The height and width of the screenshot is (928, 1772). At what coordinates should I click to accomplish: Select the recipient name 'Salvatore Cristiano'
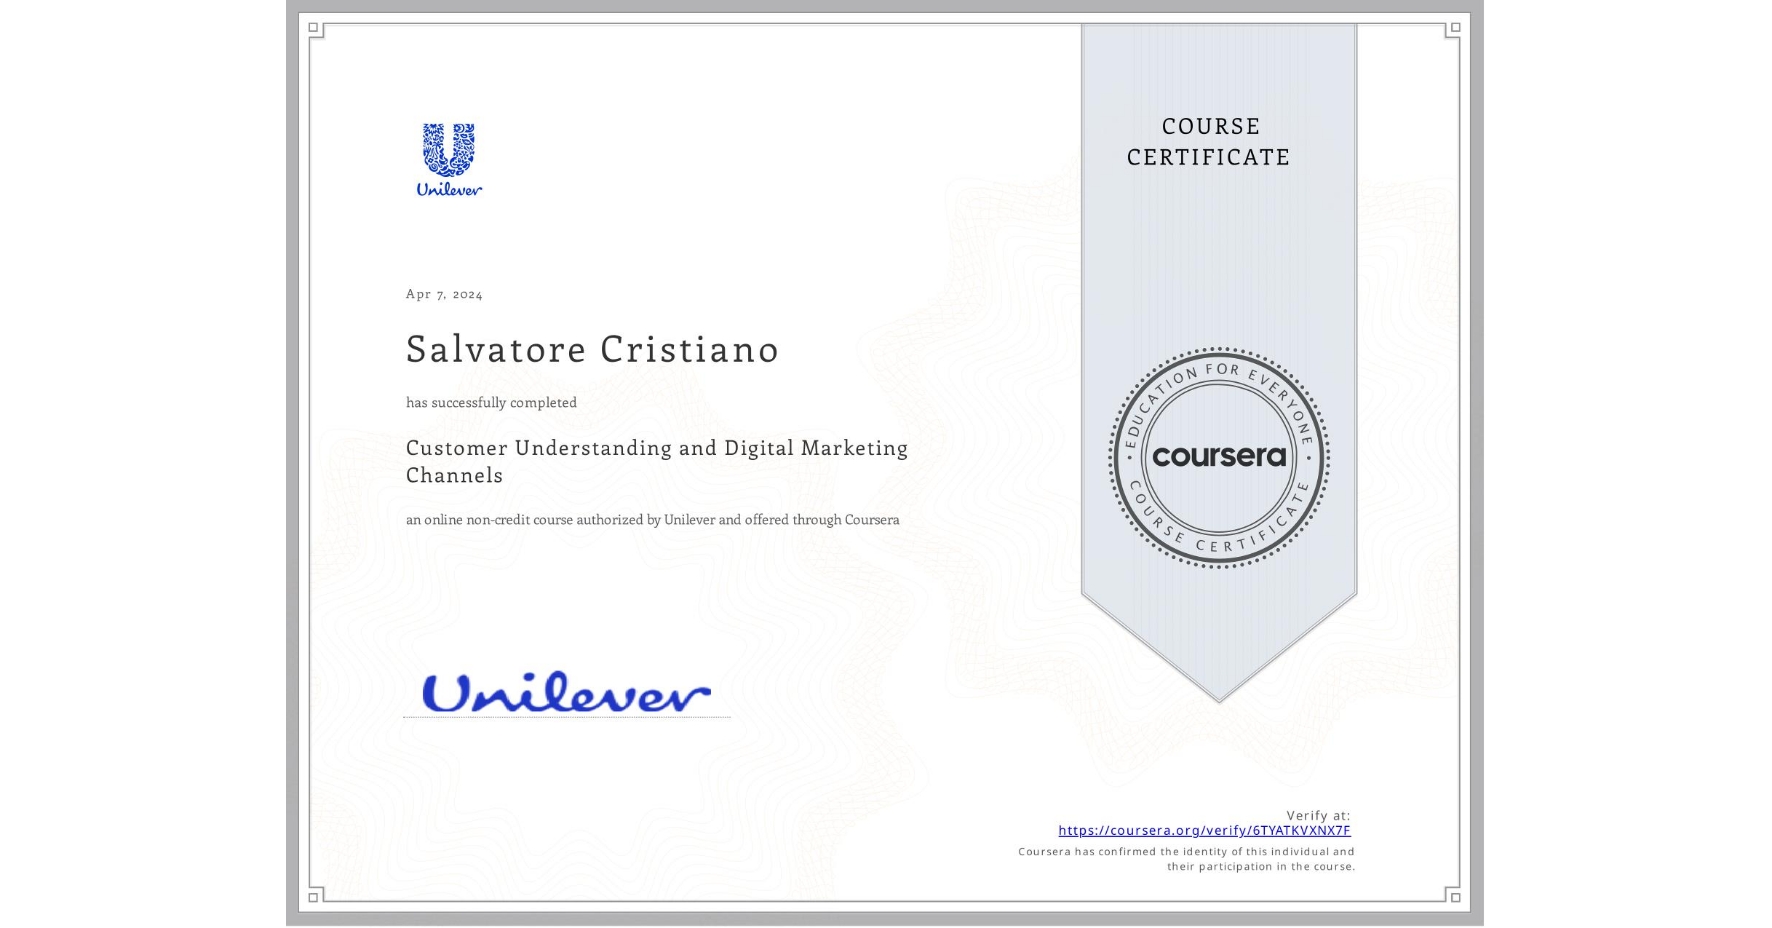tap(591, 351)
